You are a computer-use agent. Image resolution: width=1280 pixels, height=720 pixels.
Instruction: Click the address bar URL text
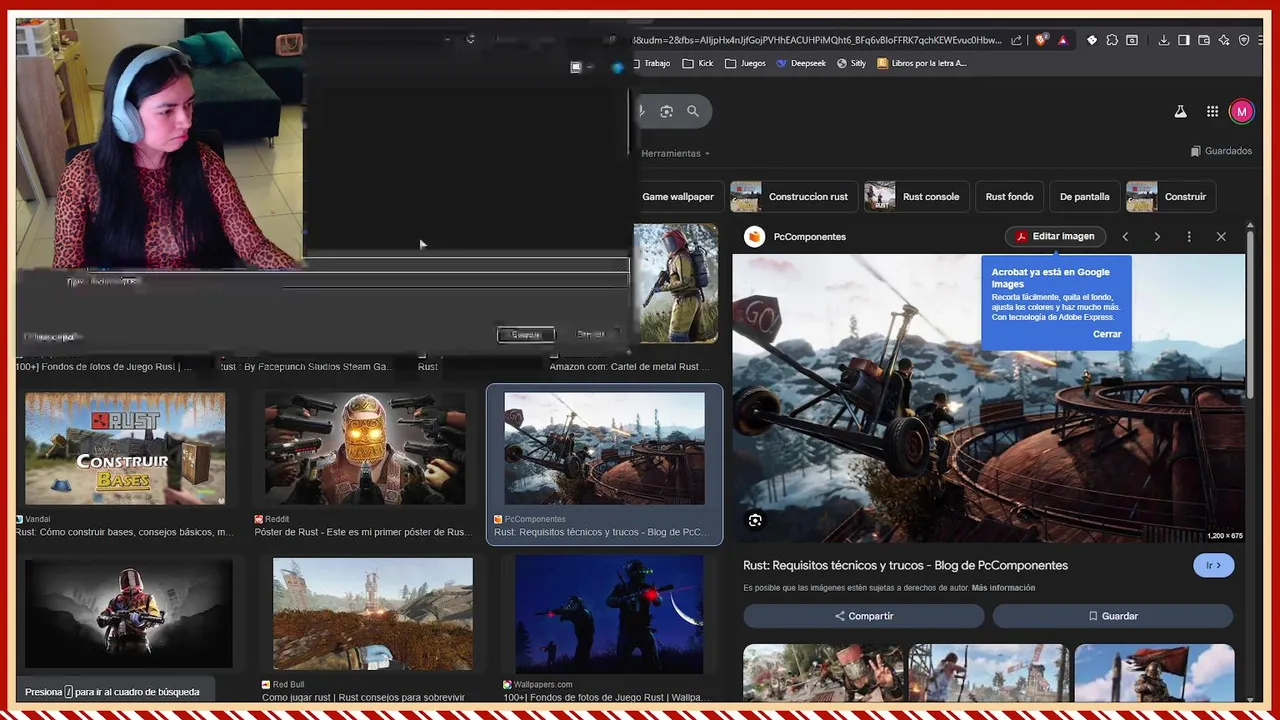click(x=817, y=40)
